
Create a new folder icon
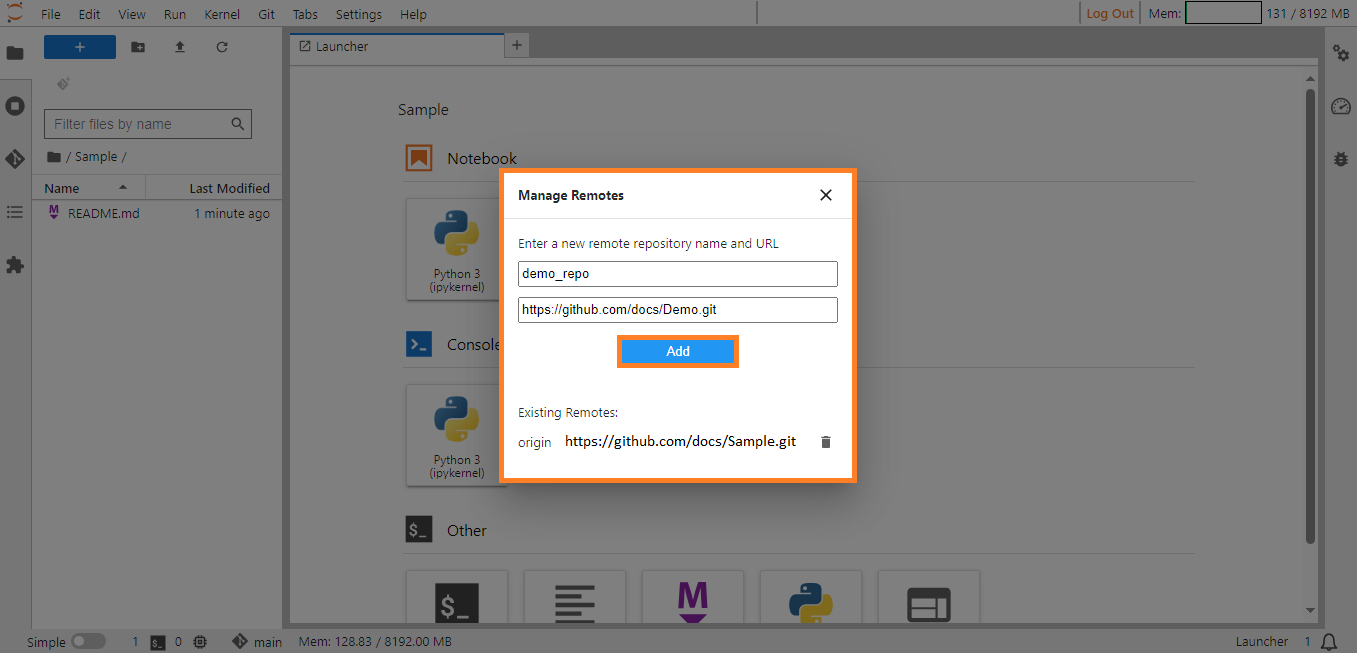[138, 47]
